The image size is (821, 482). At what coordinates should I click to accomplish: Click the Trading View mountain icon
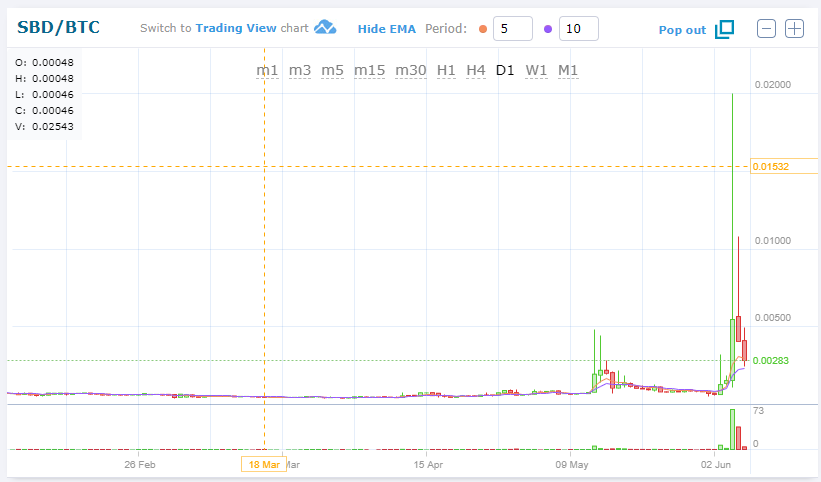(325, 27)
